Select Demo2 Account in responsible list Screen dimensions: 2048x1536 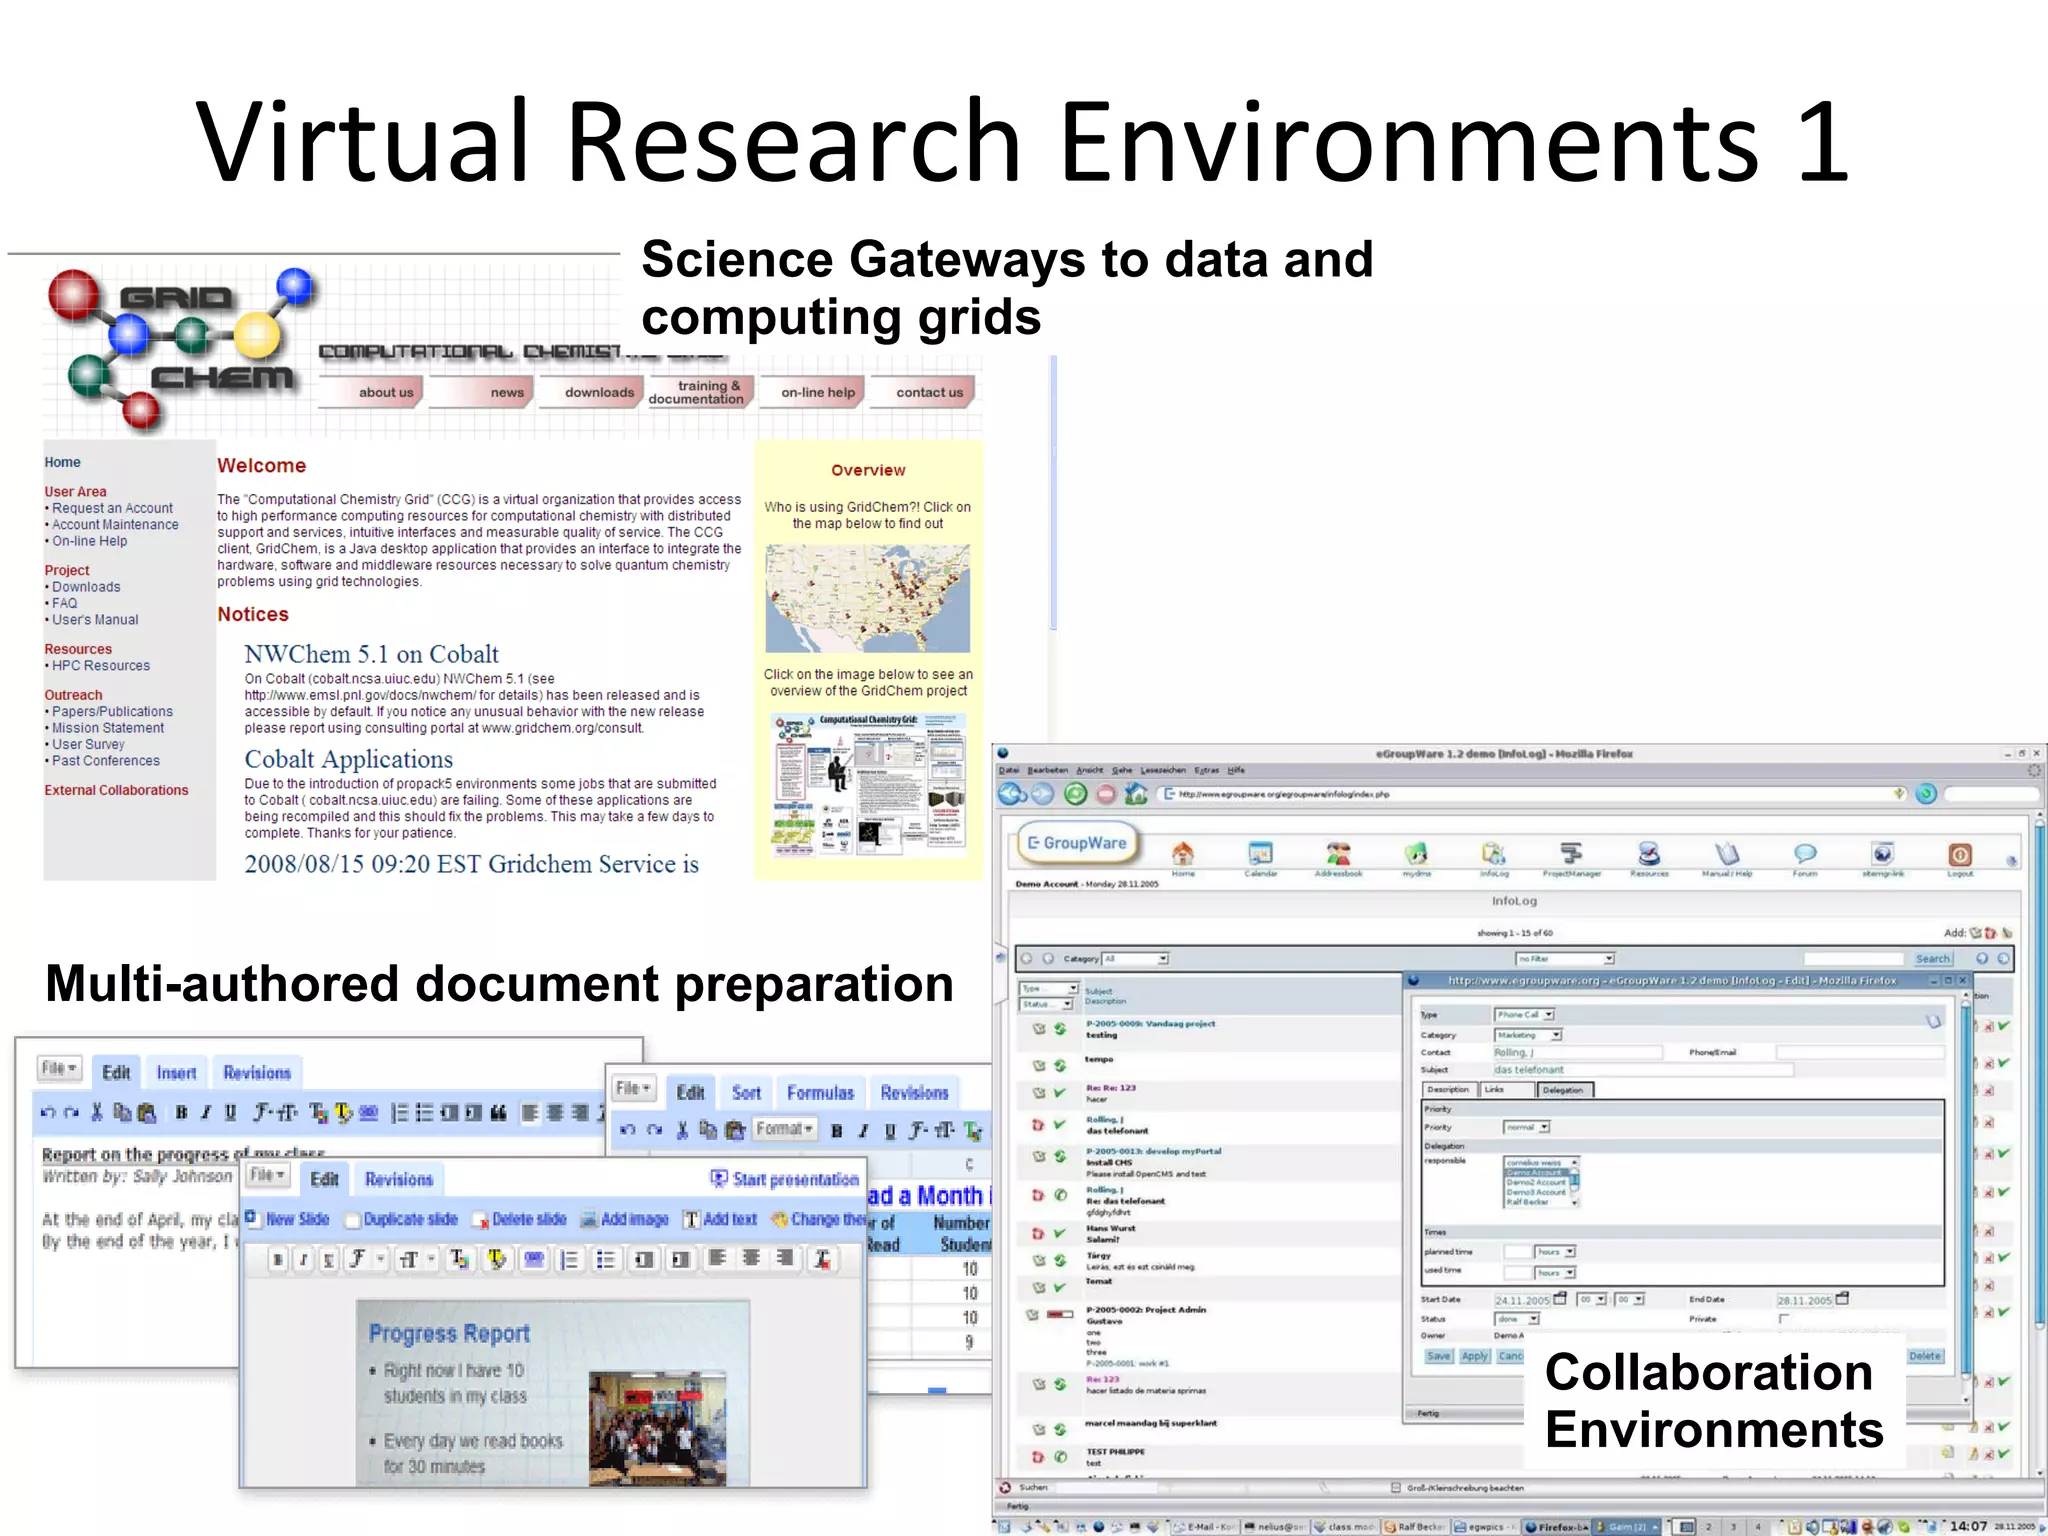coord(1537,1183)
